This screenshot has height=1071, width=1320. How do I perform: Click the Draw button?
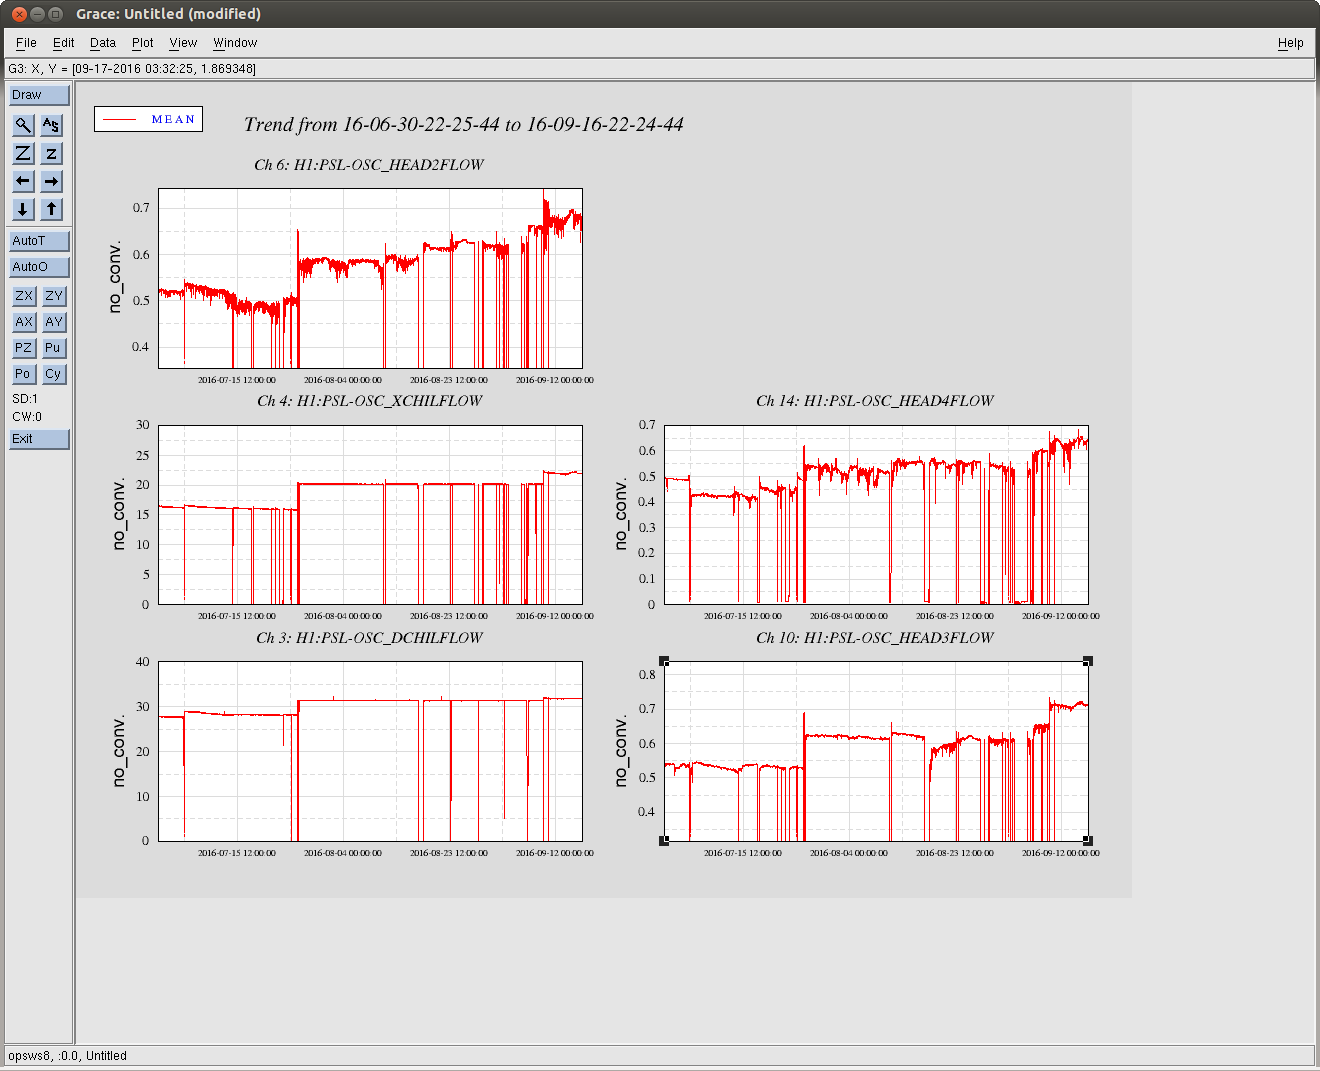[39, 95]
